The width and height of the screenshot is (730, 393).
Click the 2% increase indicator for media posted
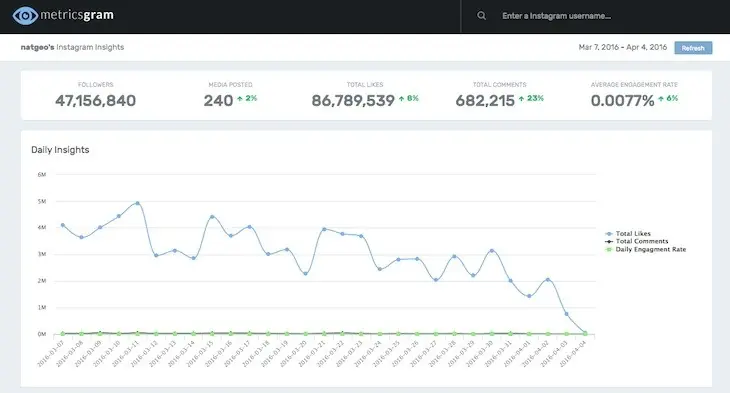pos(247,98)
